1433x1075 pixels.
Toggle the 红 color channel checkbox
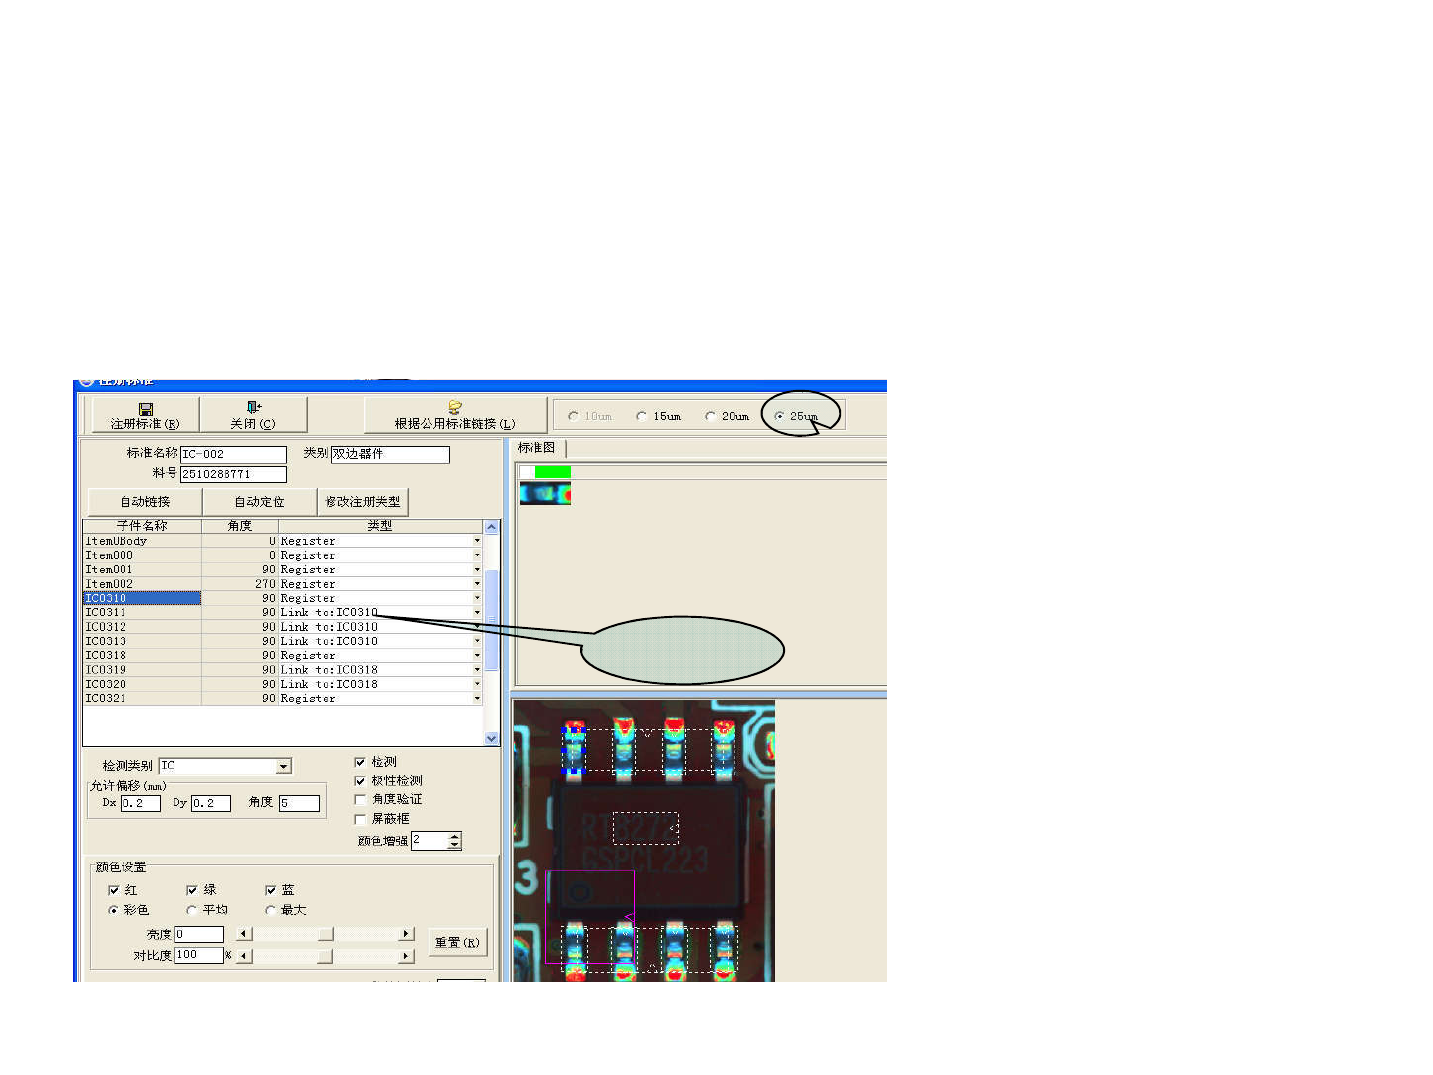click(x=113, y=890)
